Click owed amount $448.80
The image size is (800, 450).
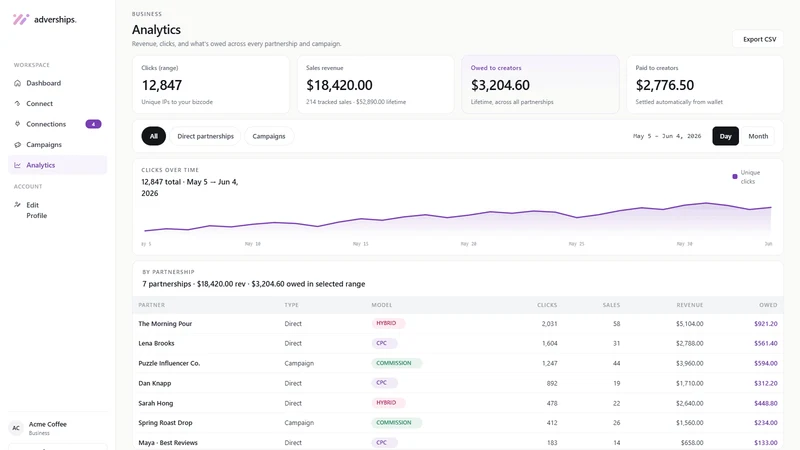click(766, 403)
